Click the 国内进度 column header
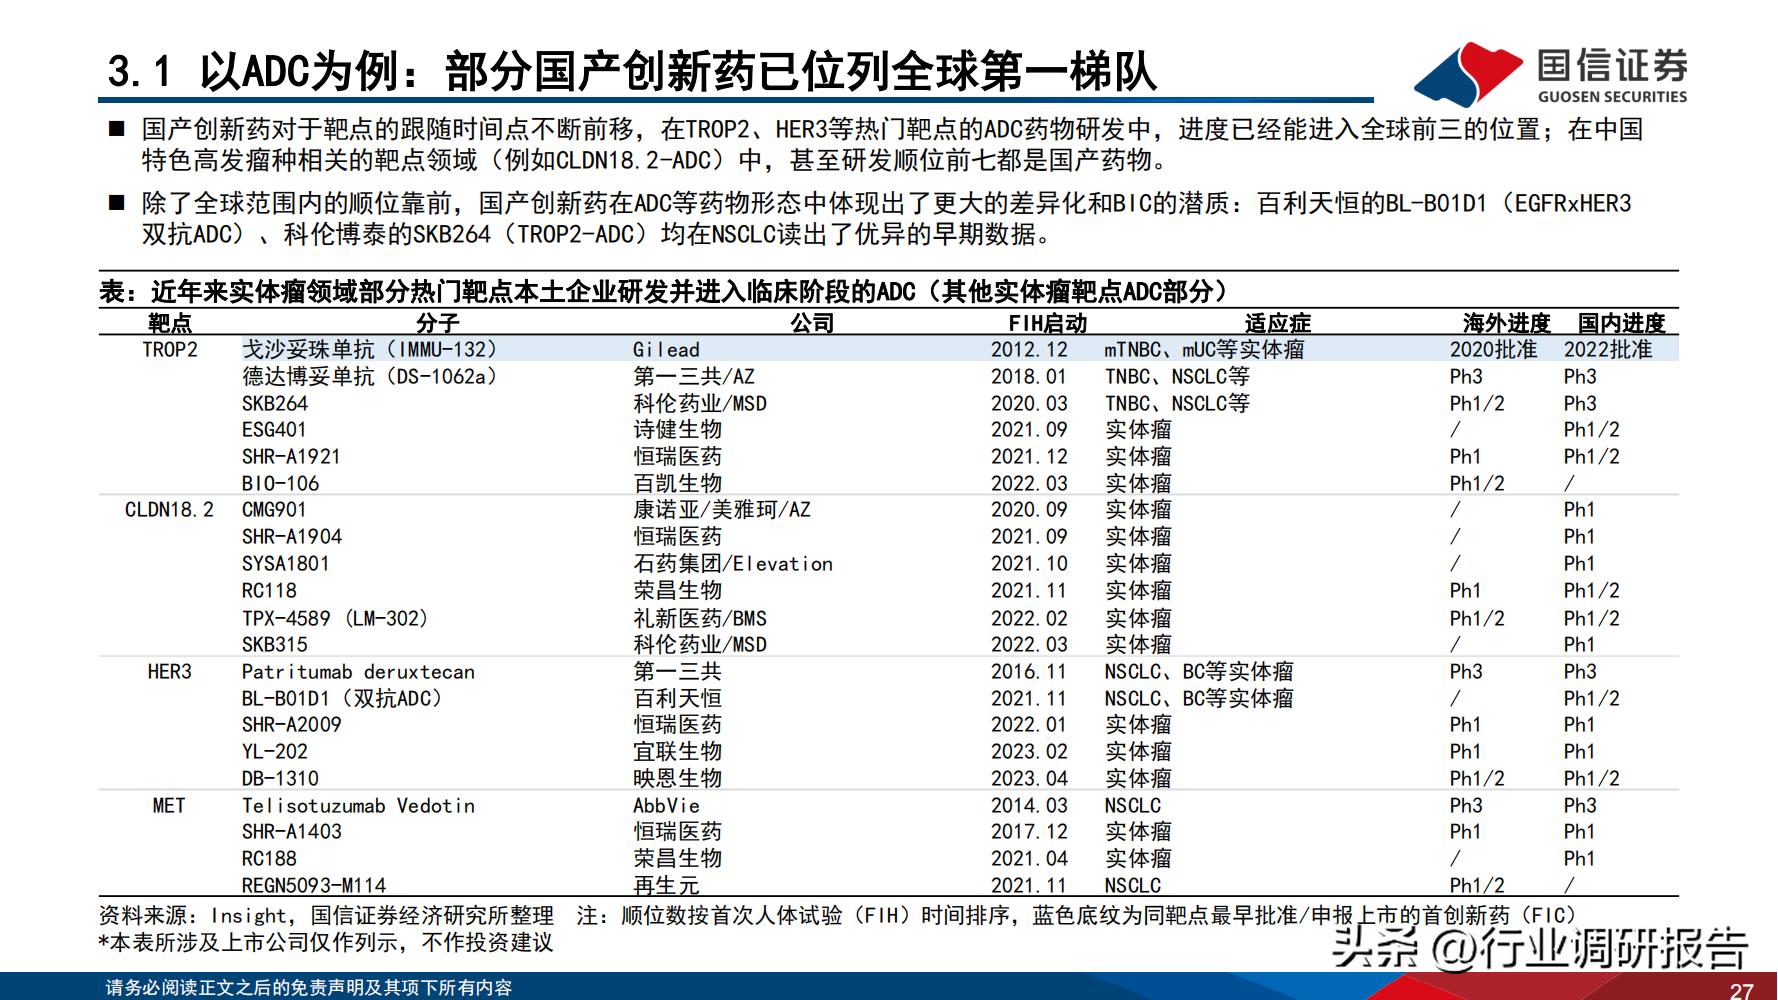Viewport: 1778px width, 1000px height. click(1624, 323)
